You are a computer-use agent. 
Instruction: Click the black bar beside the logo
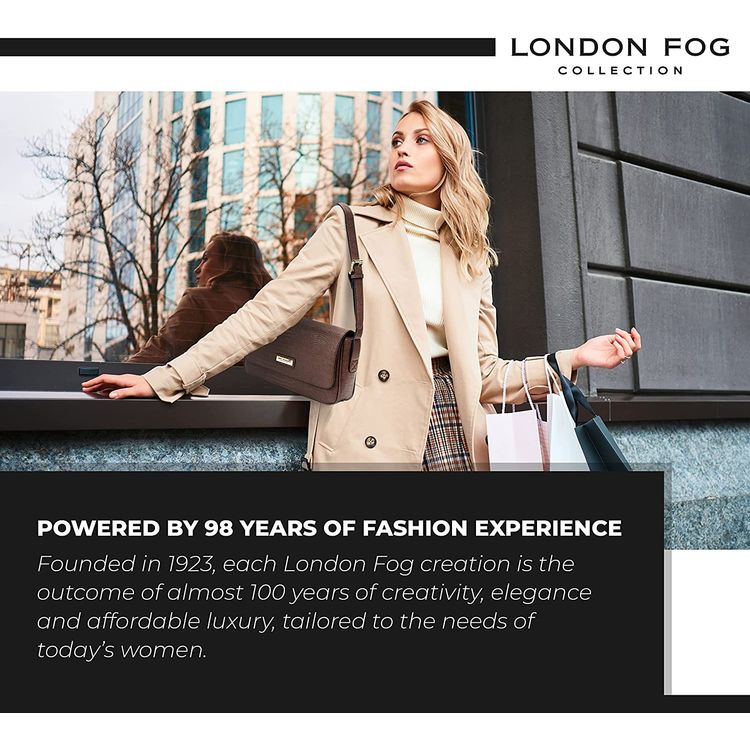coord(247,47)
